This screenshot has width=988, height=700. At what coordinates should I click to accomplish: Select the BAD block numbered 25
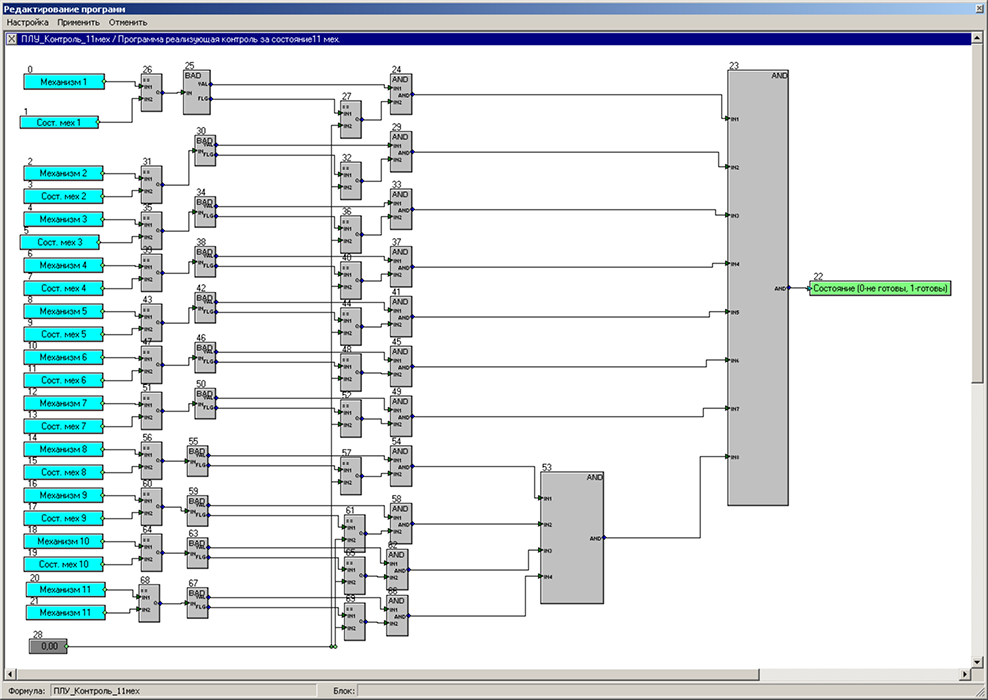[x=197, y=92]
